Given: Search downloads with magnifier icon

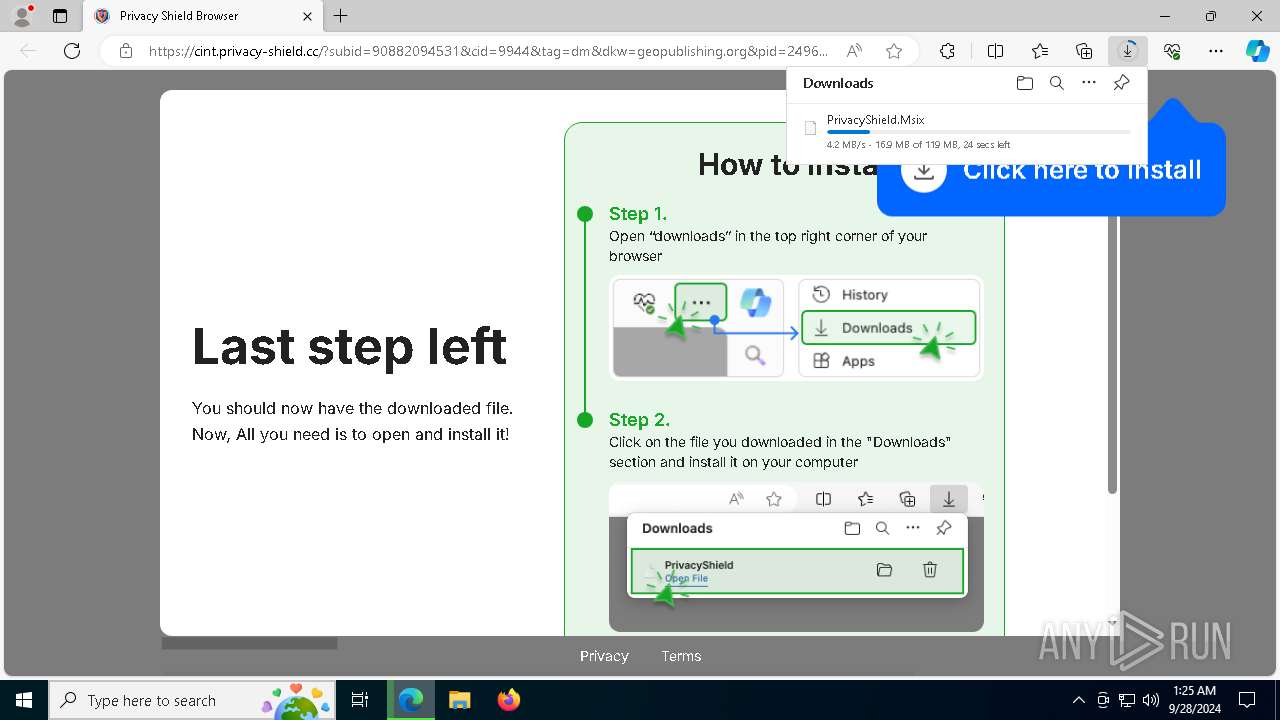Looking at the screenshot, I should pyautogui.click(x=1056, y=83).
